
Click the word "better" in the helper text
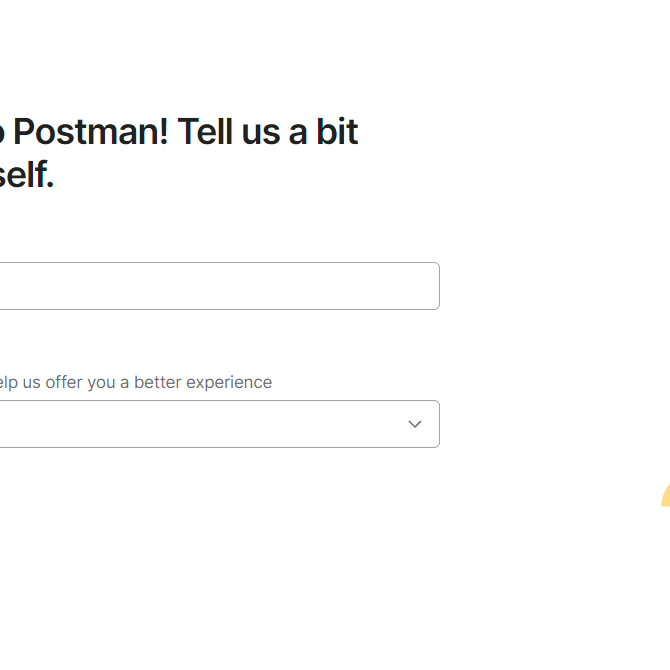(x=158, y=382)
